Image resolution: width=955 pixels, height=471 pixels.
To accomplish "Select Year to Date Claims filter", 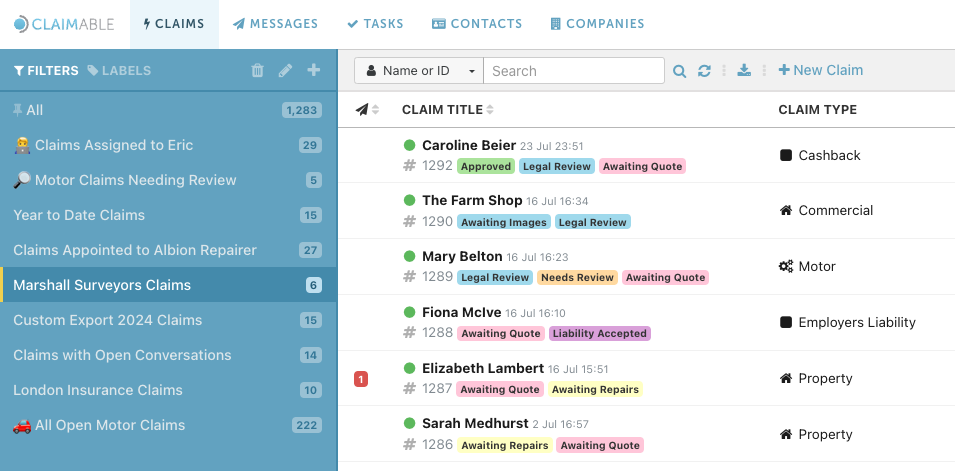I will tap(169, 215).
